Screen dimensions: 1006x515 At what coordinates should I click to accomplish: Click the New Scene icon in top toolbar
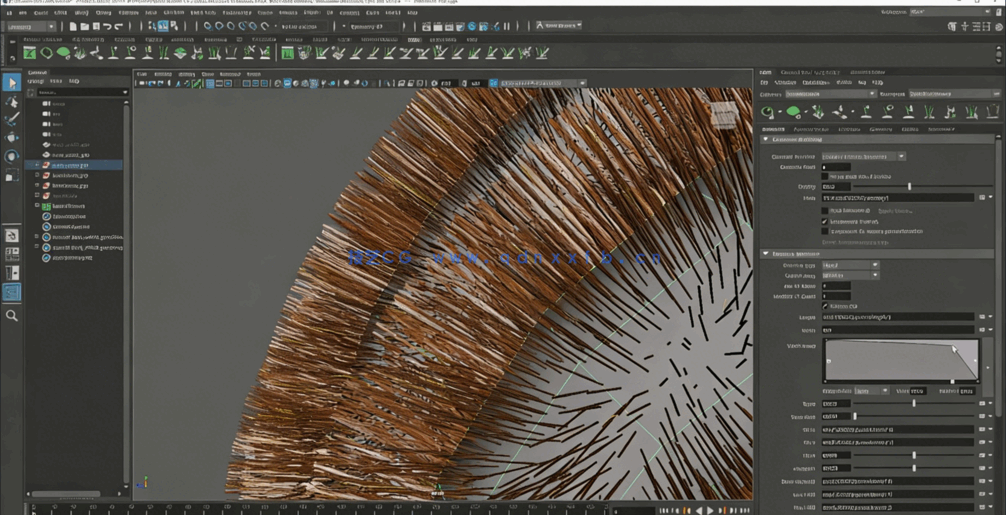coord(74,26)
